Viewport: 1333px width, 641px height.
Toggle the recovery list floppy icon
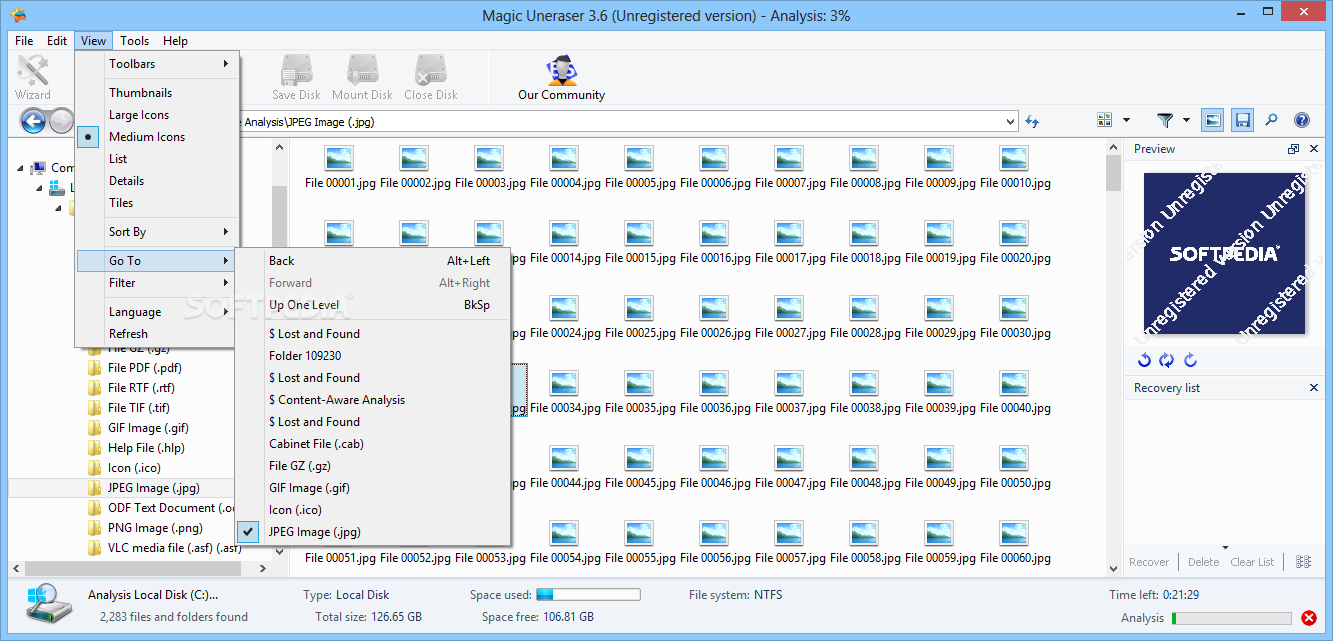(x=1242, y=120)
